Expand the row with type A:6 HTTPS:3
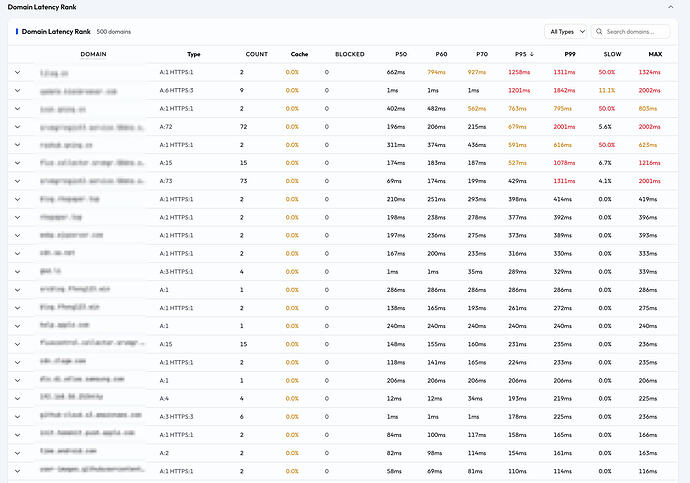This screenshot has height=483, width=690. [18, 90]
